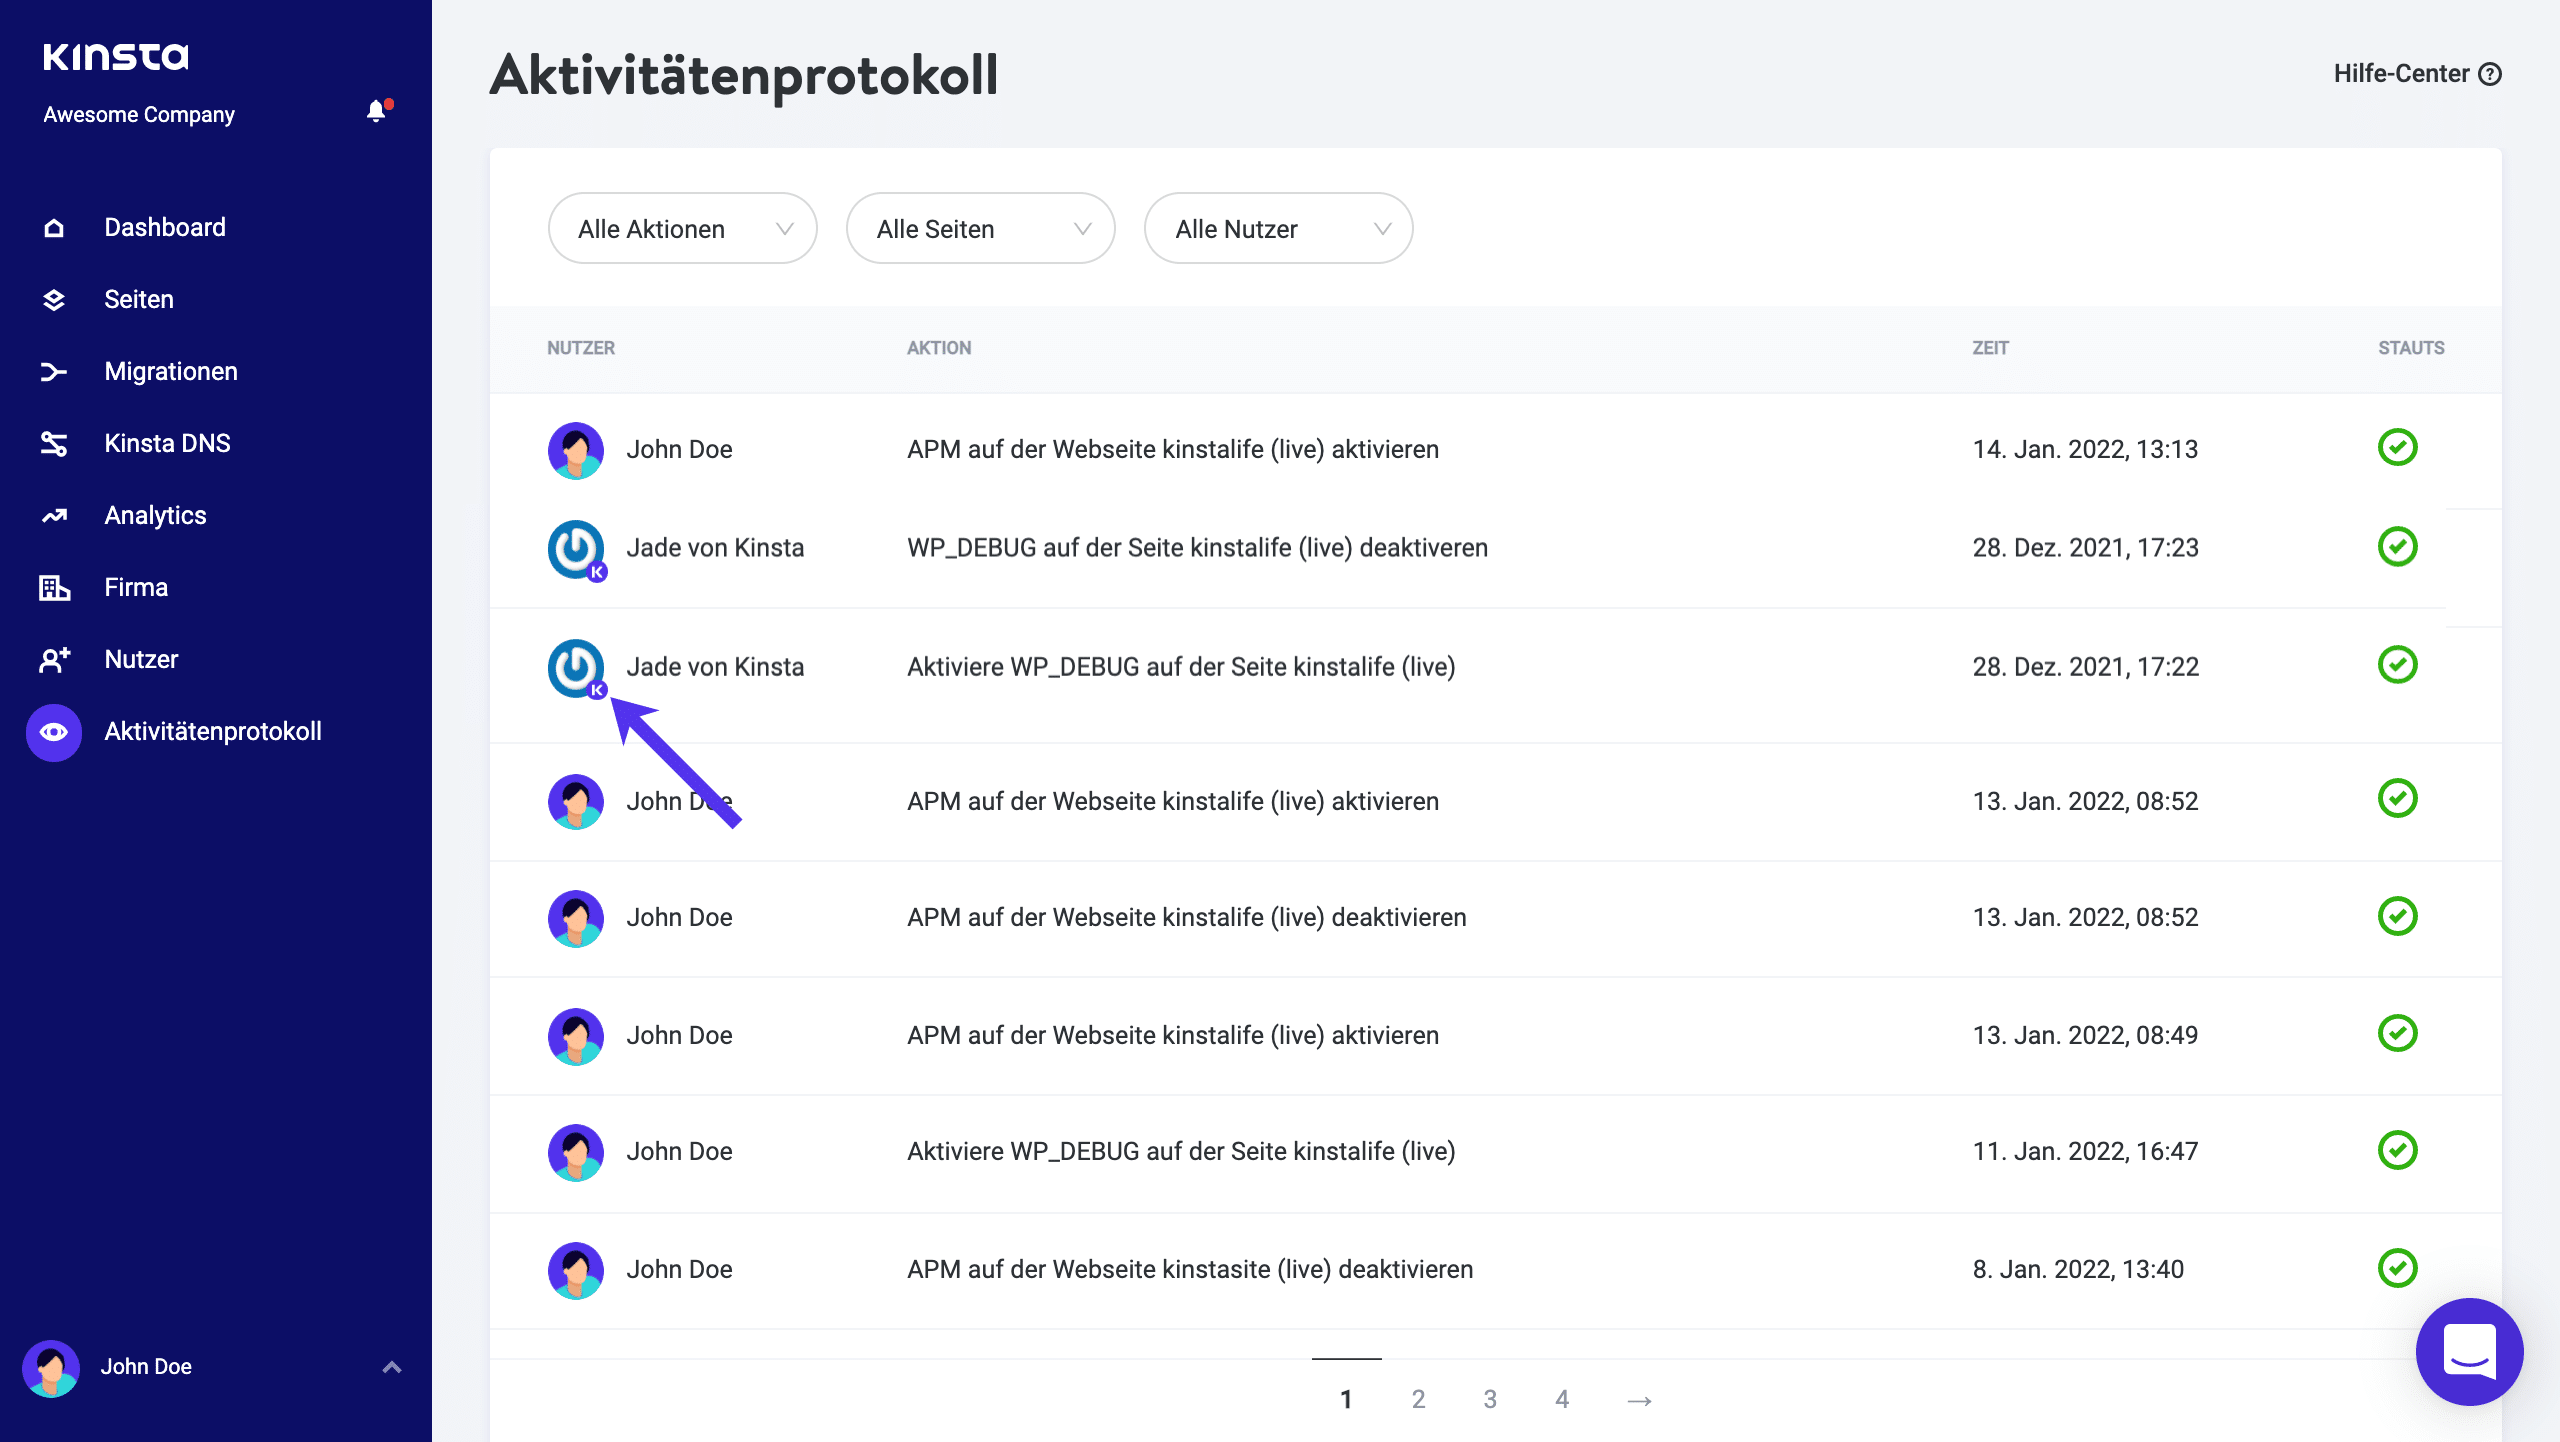Go to page 3 of results

1490,1400
